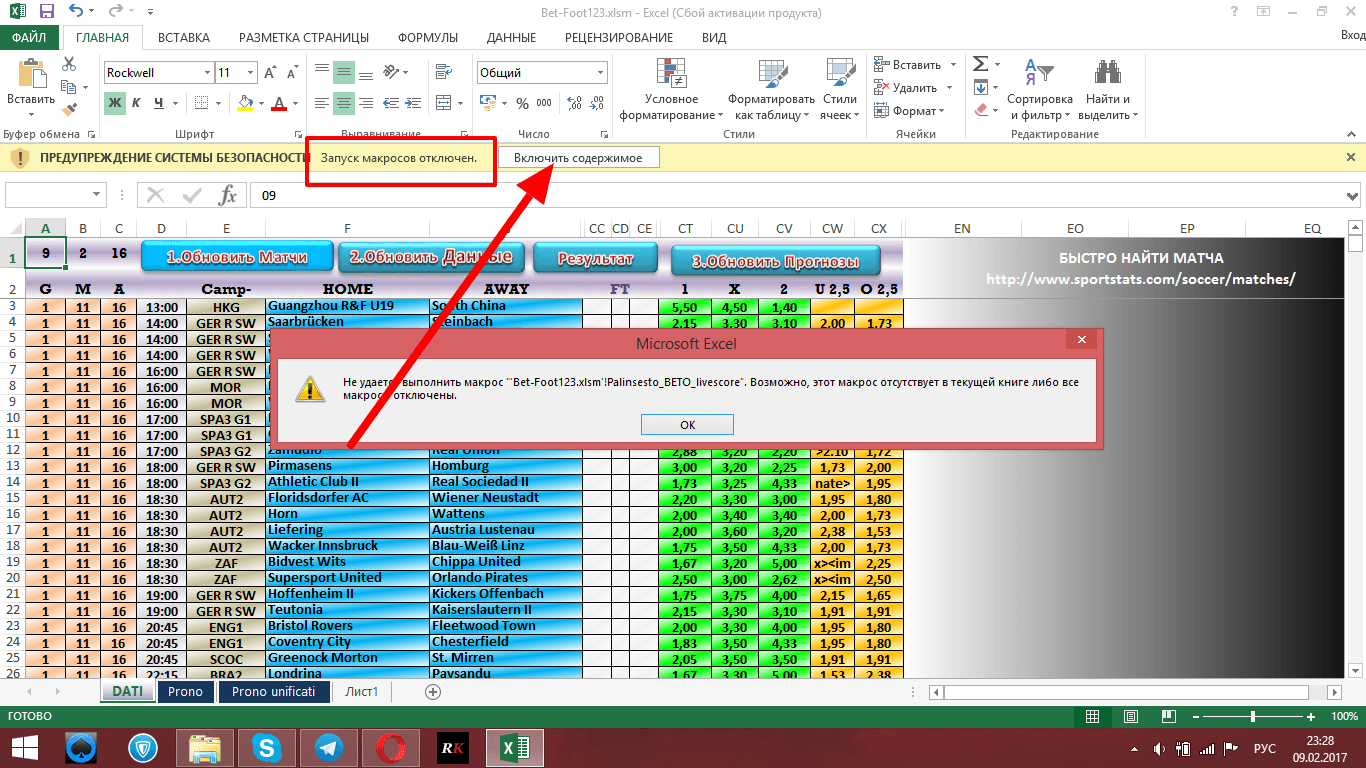Toggle italic formatting (К)

(138, 102)
